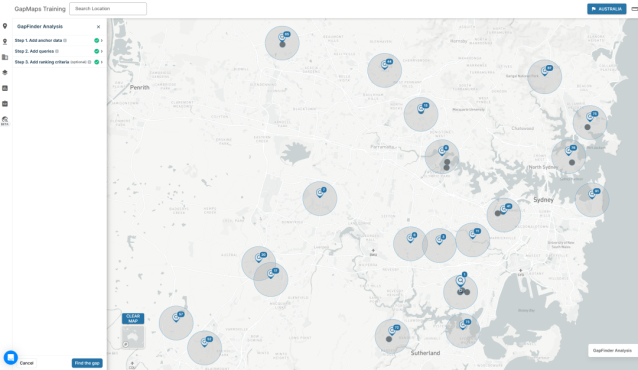Open the GapFinder Analysis tab at bottom right
The image size is (638, 370).
[612, 350]
